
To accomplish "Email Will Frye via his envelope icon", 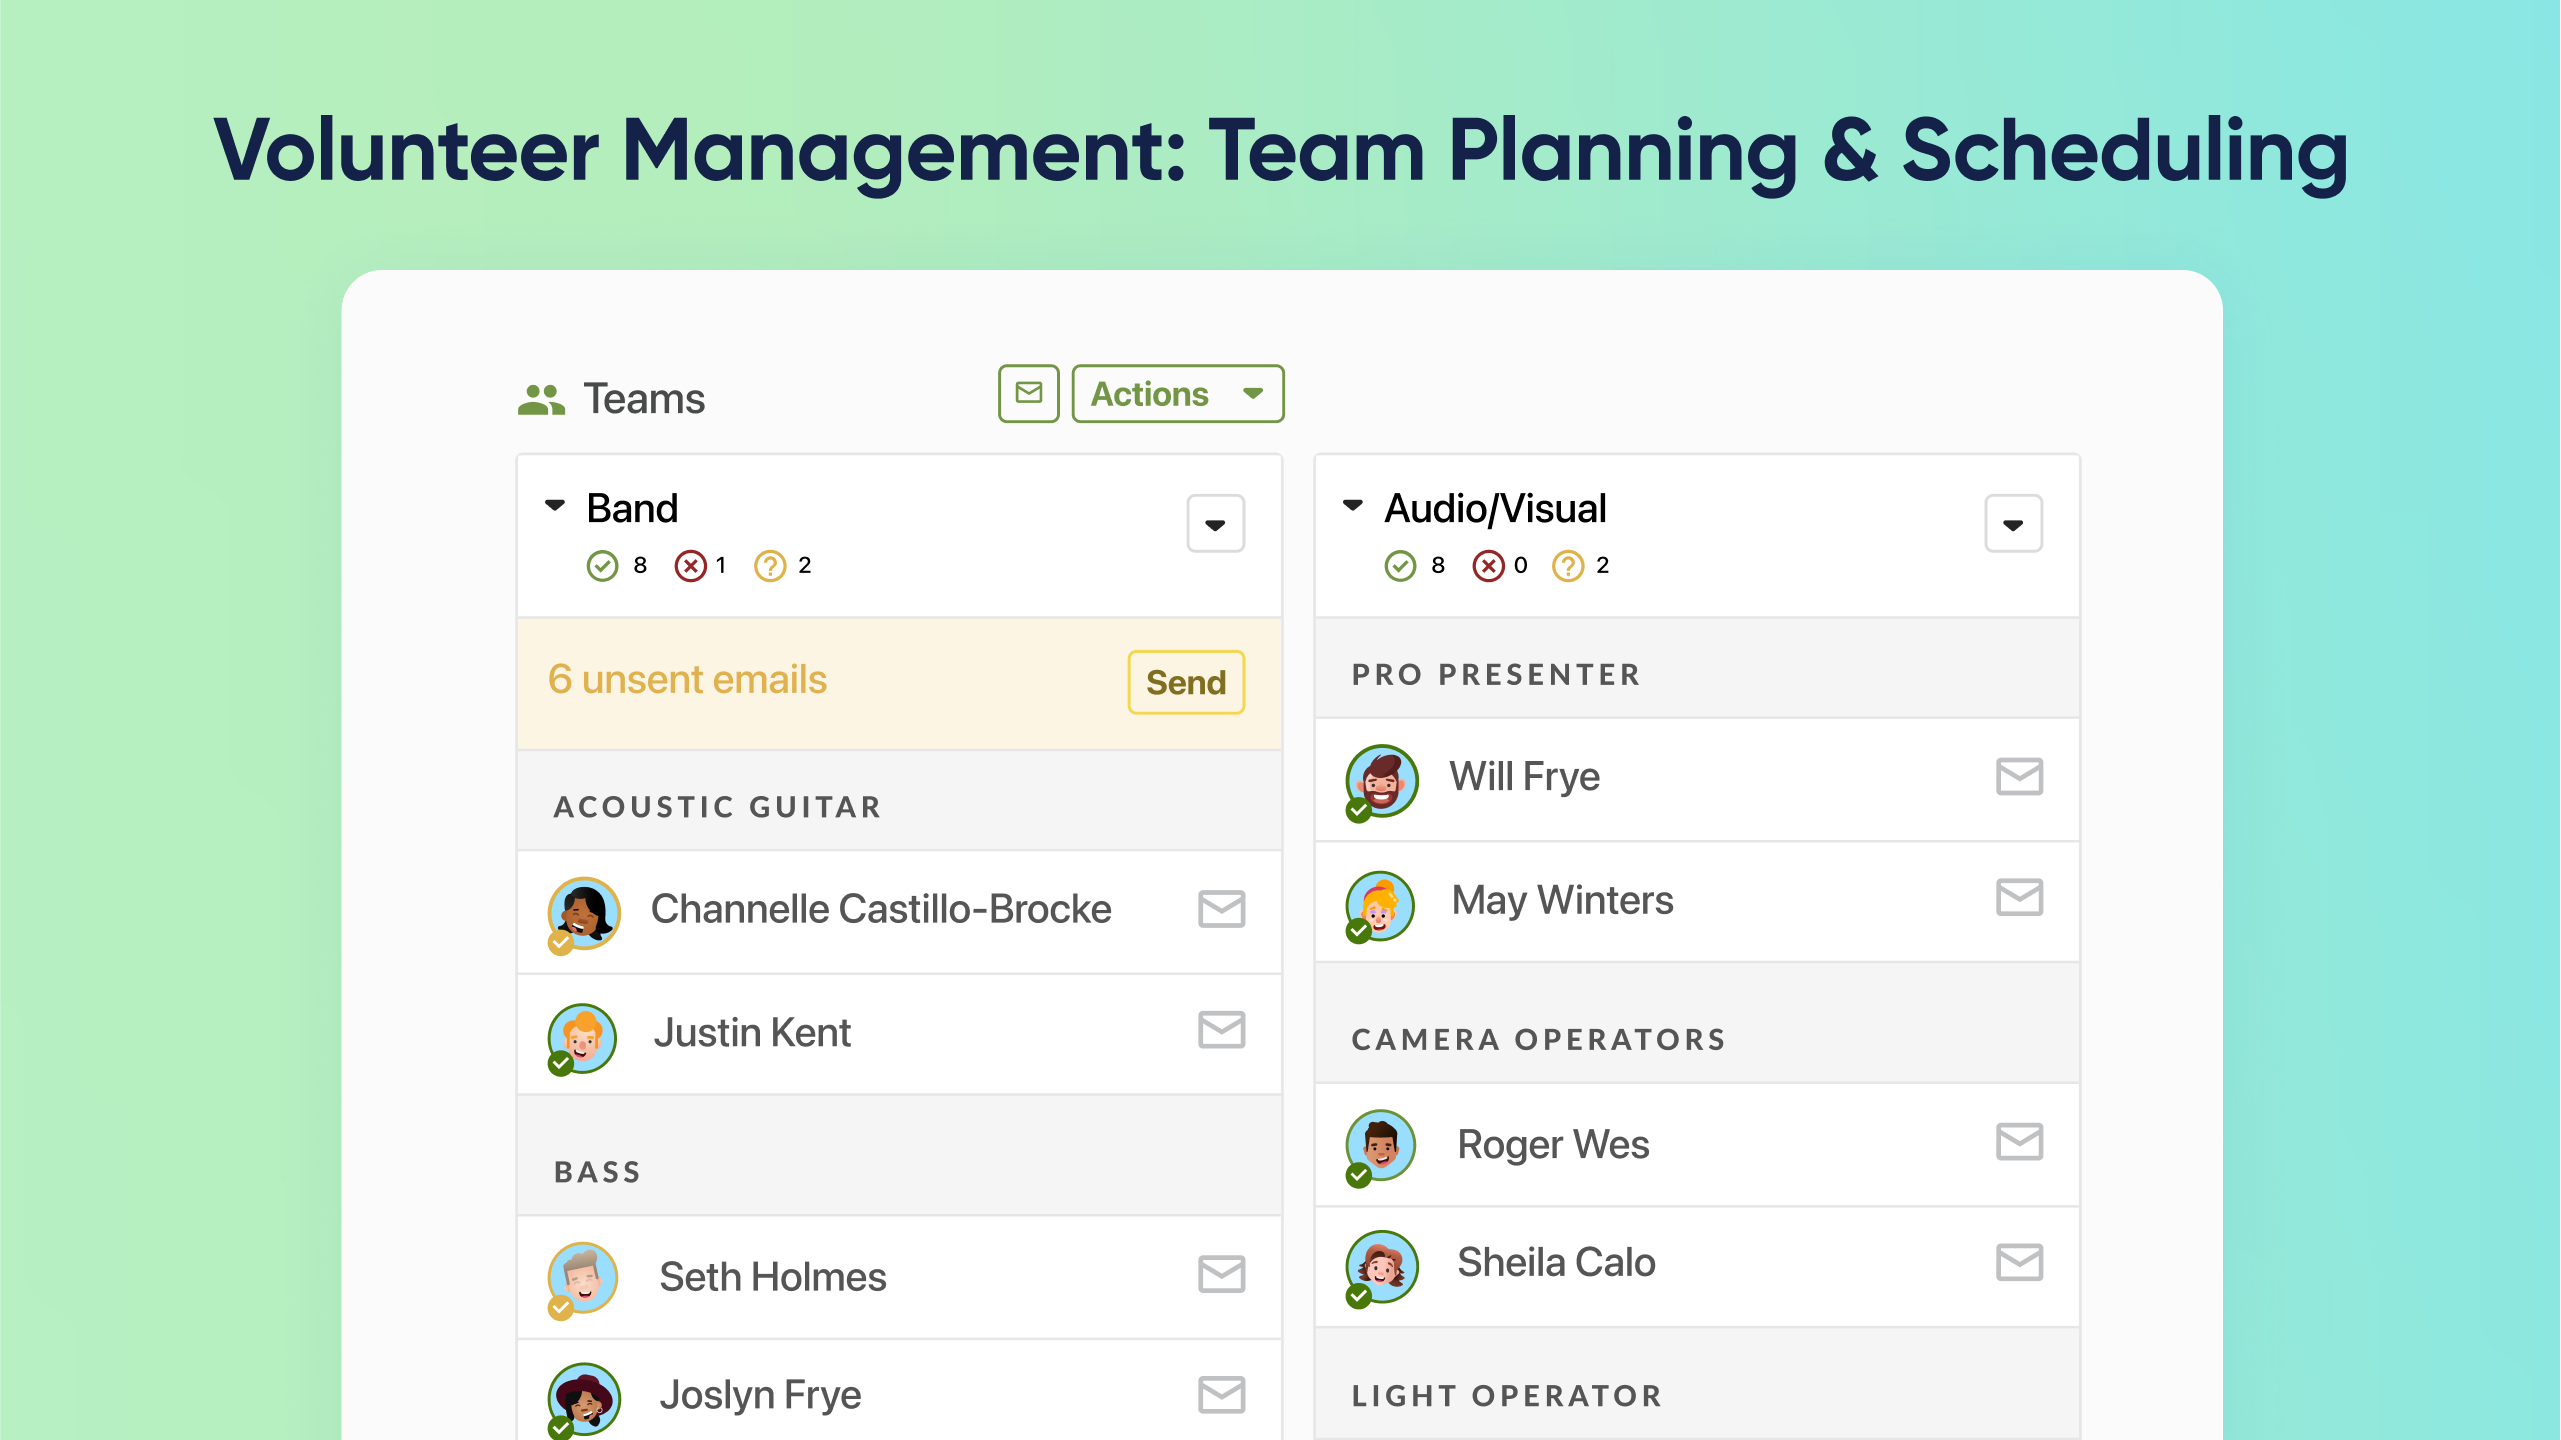I will pyautogui.click(x=2019, y=777).
